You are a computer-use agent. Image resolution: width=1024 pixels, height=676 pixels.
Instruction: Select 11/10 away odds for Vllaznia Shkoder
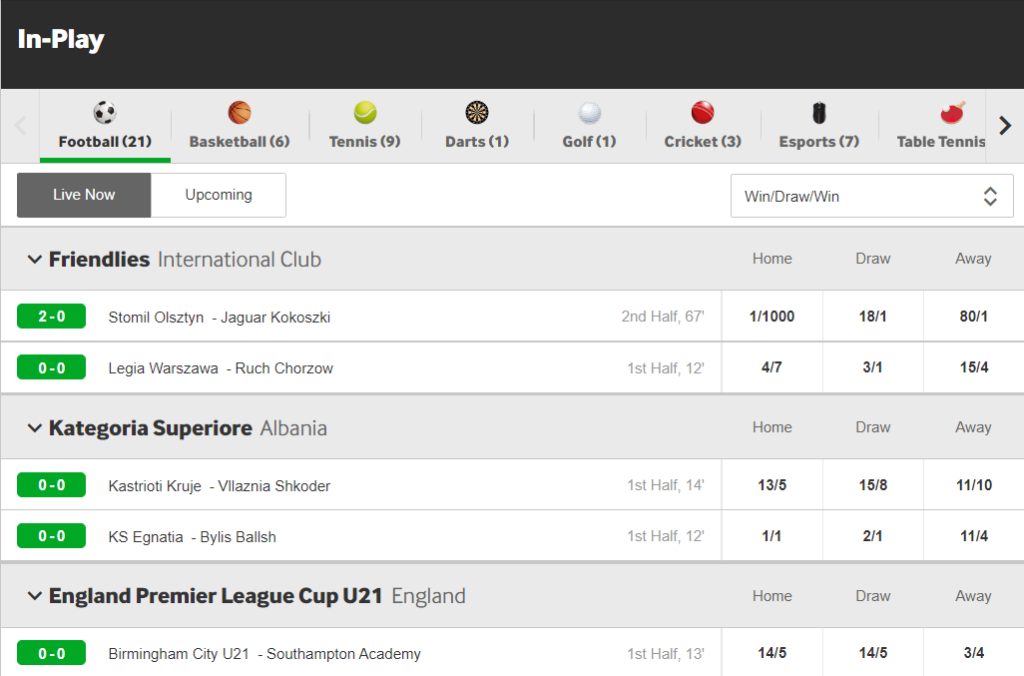click(974, 485)
